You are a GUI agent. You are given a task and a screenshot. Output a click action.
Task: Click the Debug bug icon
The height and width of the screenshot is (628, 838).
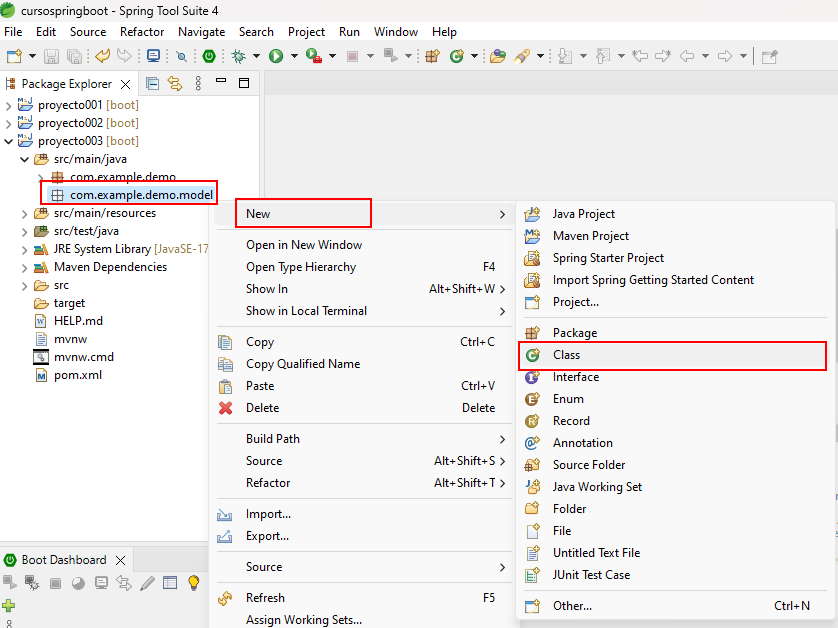point(238,56)
